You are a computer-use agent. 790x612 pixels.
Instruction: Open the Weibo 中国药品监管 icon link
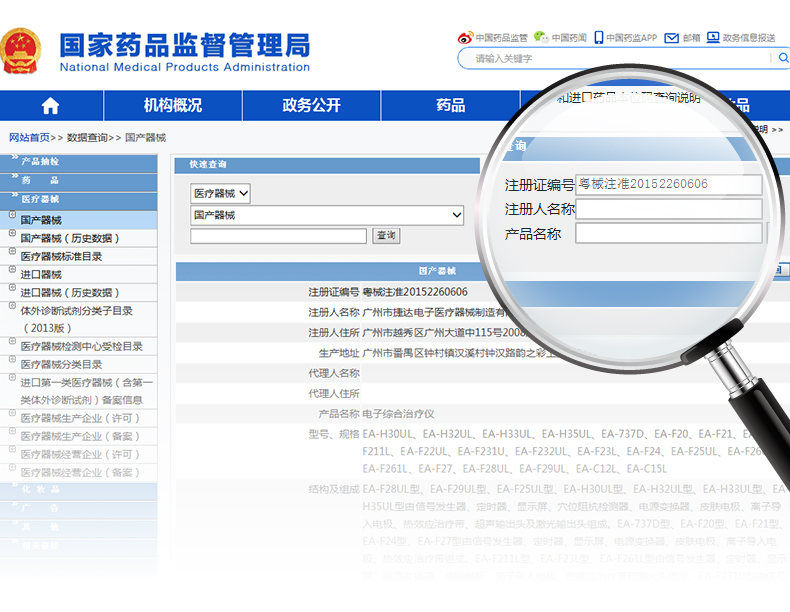pos(465,37)
